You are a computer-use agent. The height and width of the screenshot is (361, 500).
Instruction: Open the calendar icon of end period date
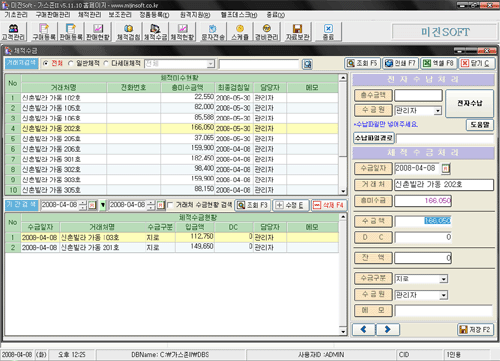tap(161, 205)
